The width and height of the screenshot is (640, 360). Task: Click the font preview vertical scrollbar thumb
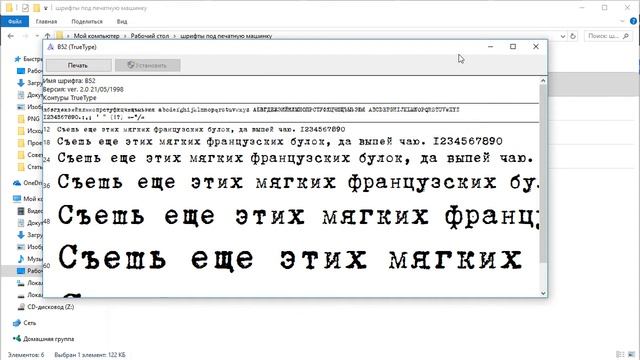click(543, 173)
